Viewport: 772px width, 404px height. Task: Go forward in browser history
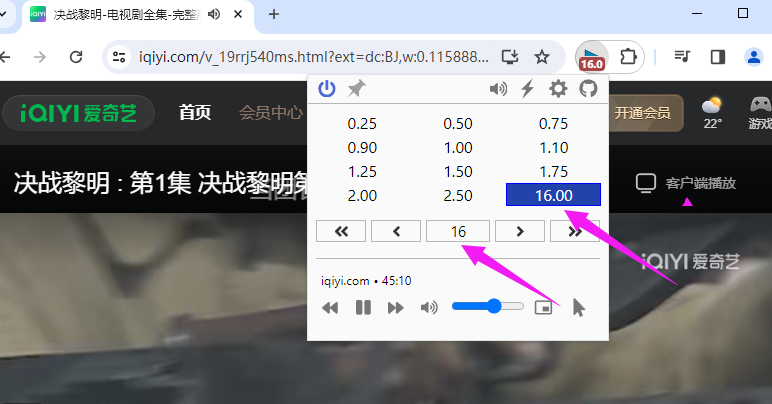pos(40,57)
